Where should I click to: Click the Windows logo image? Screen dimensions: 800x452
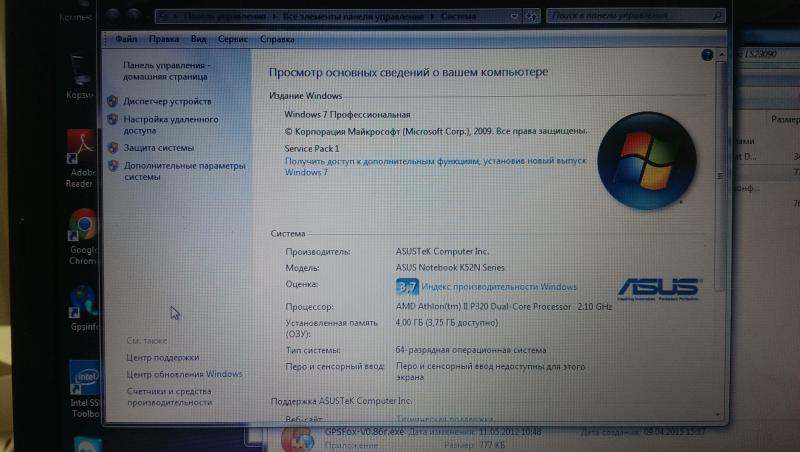click(646, 161)
